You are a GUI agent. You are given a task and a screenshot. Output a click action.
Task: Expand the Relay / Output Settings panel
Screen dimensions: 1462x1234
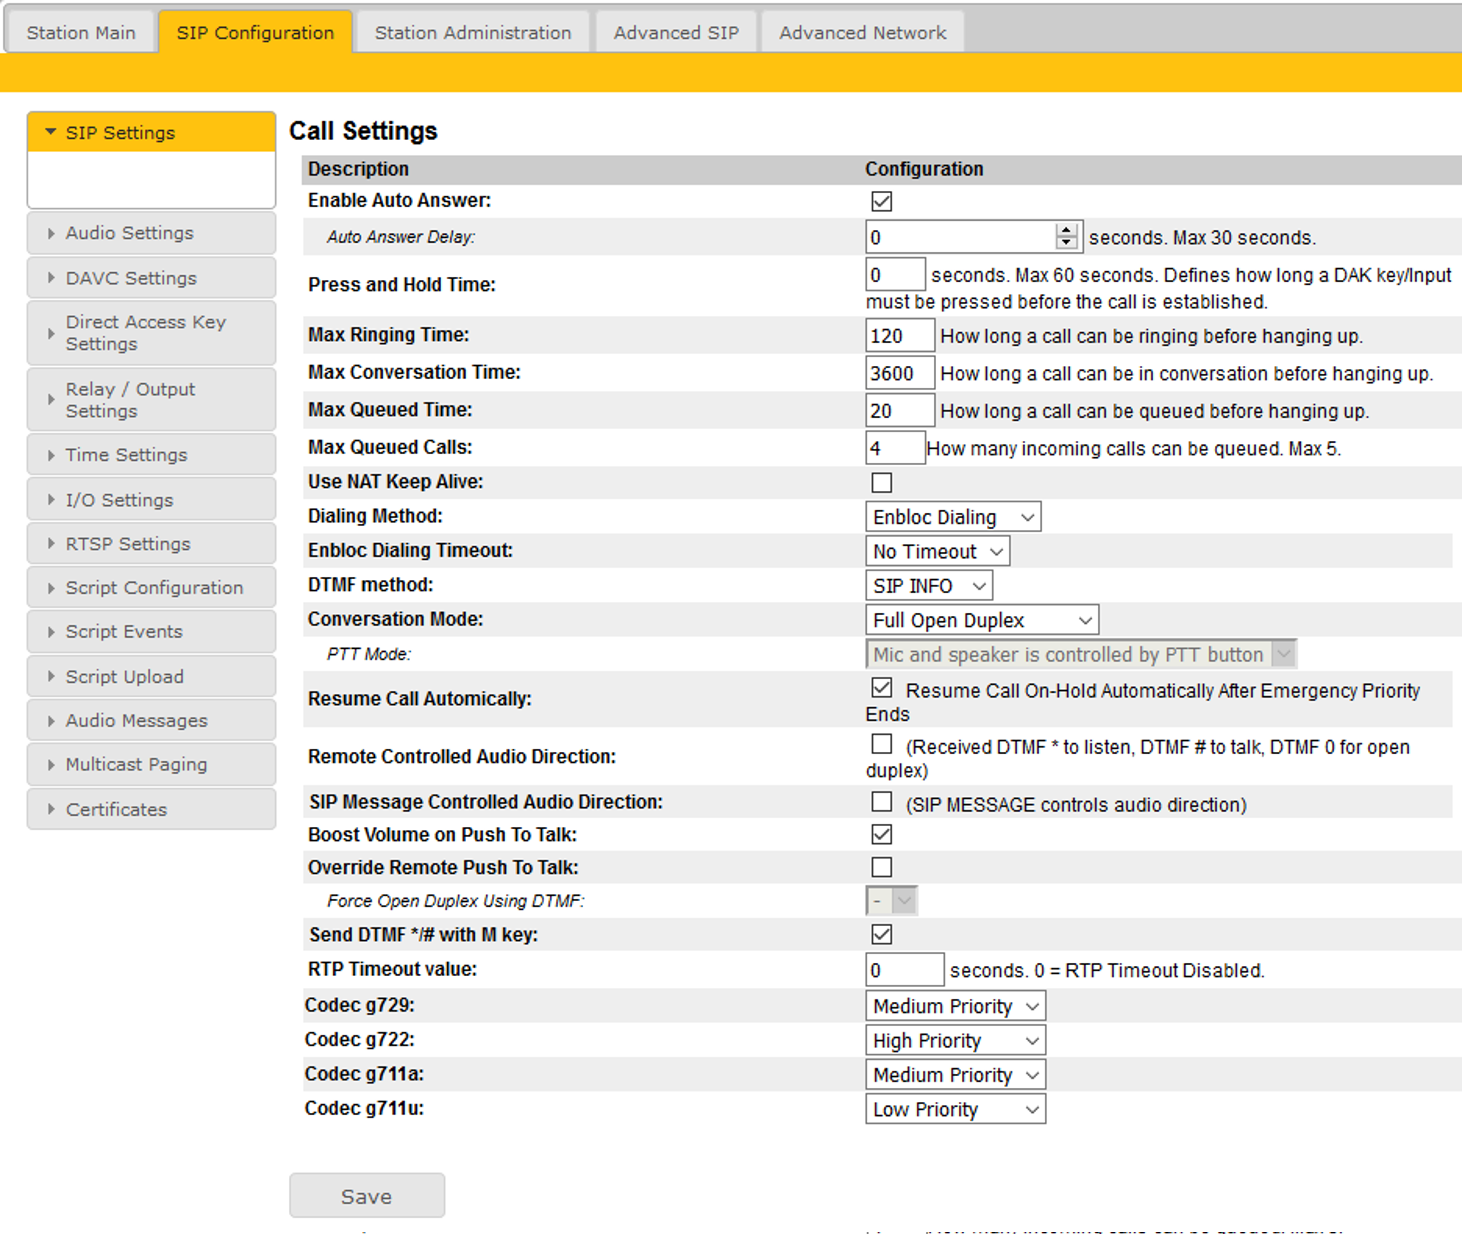[x=151, y=400]
